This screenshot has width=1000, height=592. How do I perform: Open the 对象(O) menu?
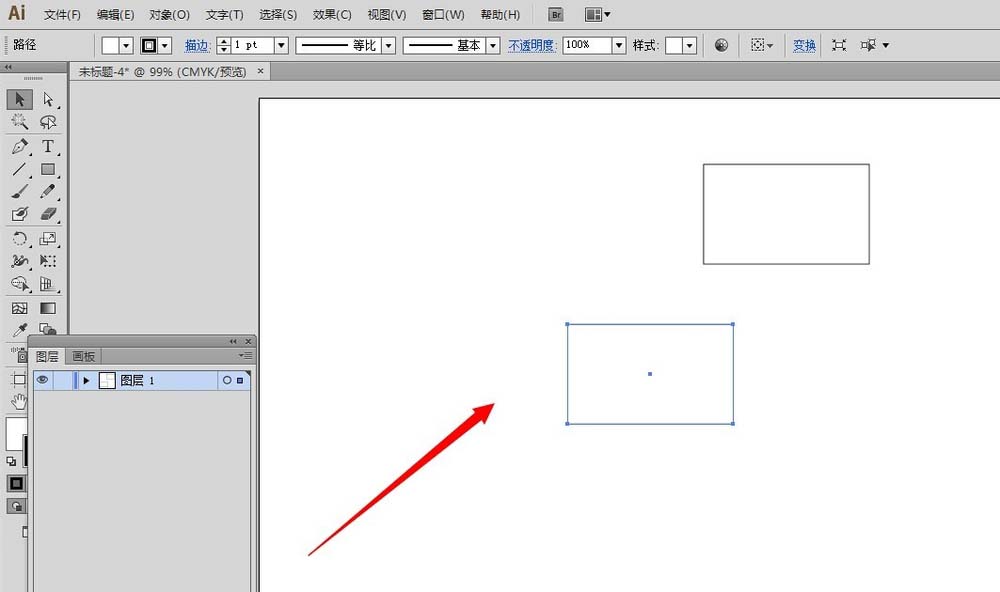click(x=170, y=15)
